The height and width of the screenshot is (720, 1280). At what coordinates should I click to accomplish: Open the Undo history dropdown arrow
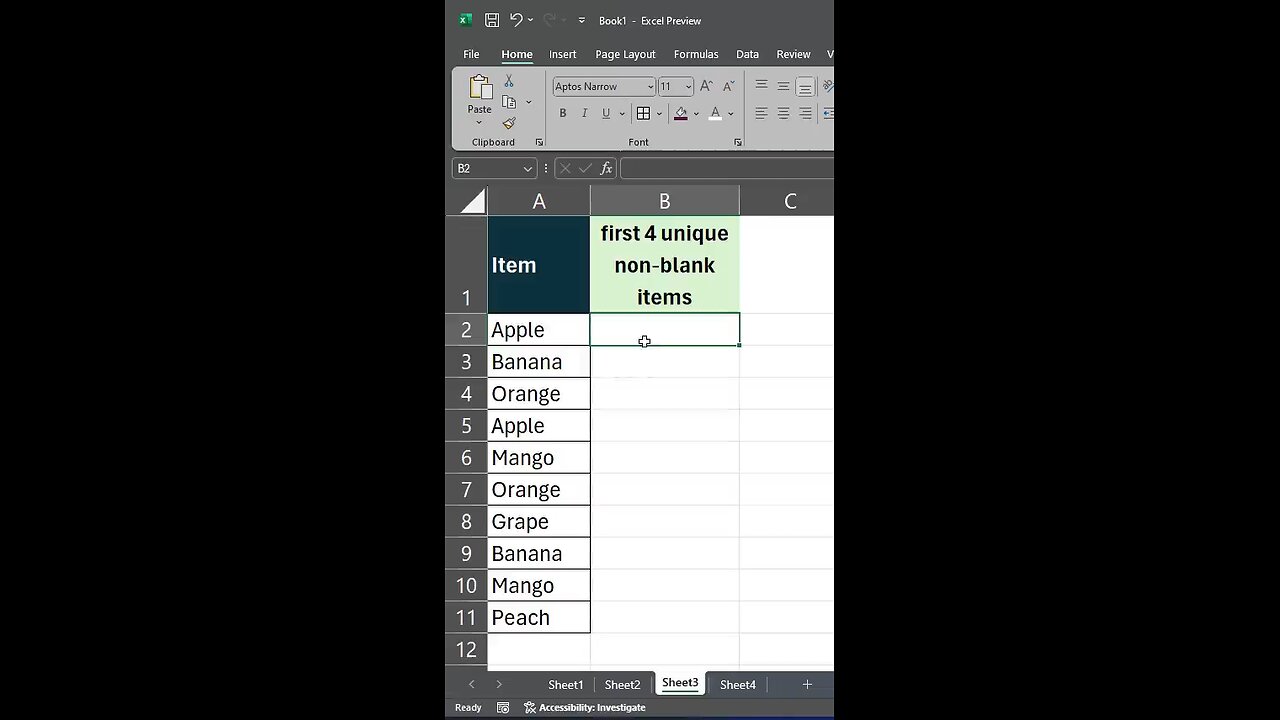pyautogui.click(x=530, y=20)
